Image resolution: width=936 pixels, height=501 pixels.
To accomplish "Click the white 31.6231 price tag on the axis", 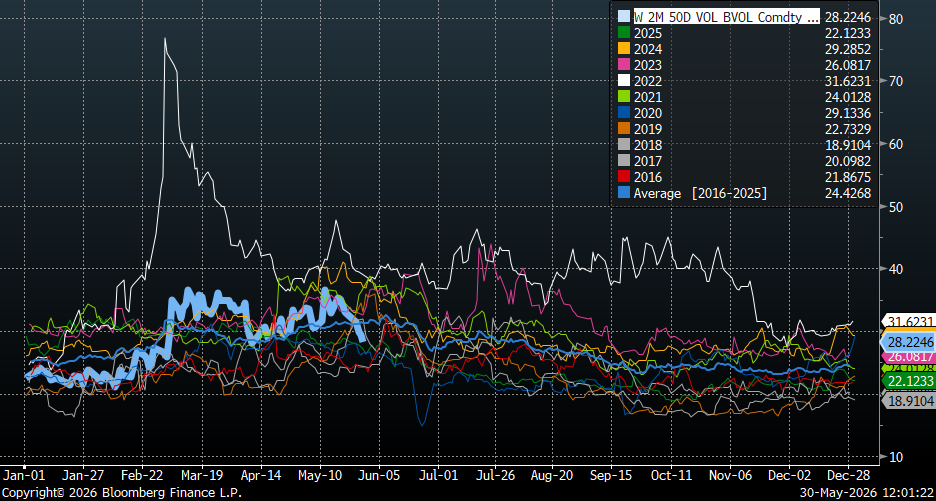I will coord(909,322).
